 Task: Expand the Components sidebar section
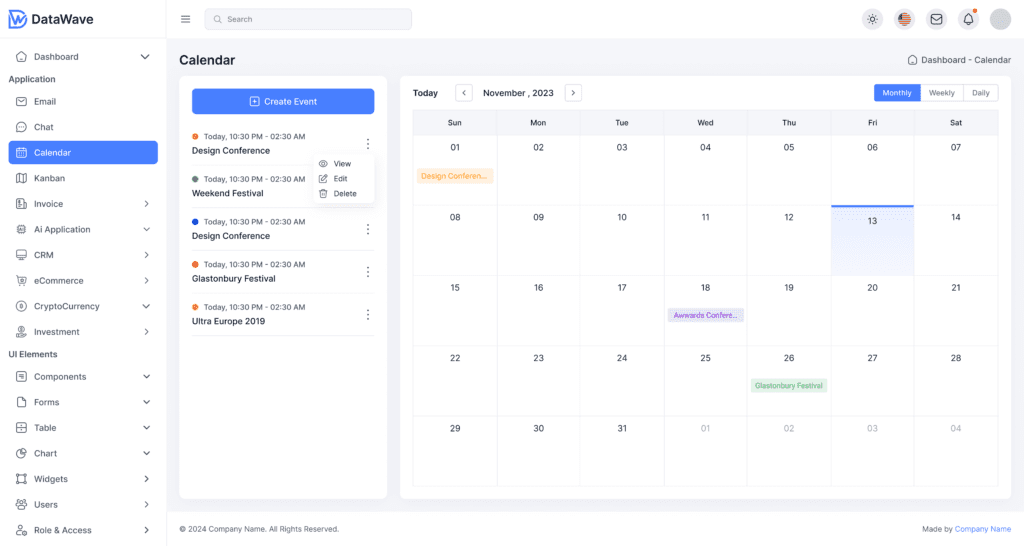click(x=146, y=377)
